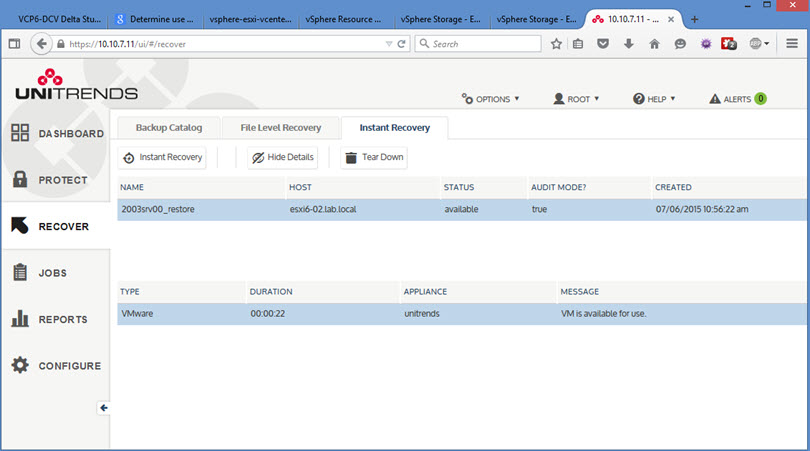Switch to the Backup Catalog tab
The height and width of the screenshot is (451, 810).
tap(169, 128)
